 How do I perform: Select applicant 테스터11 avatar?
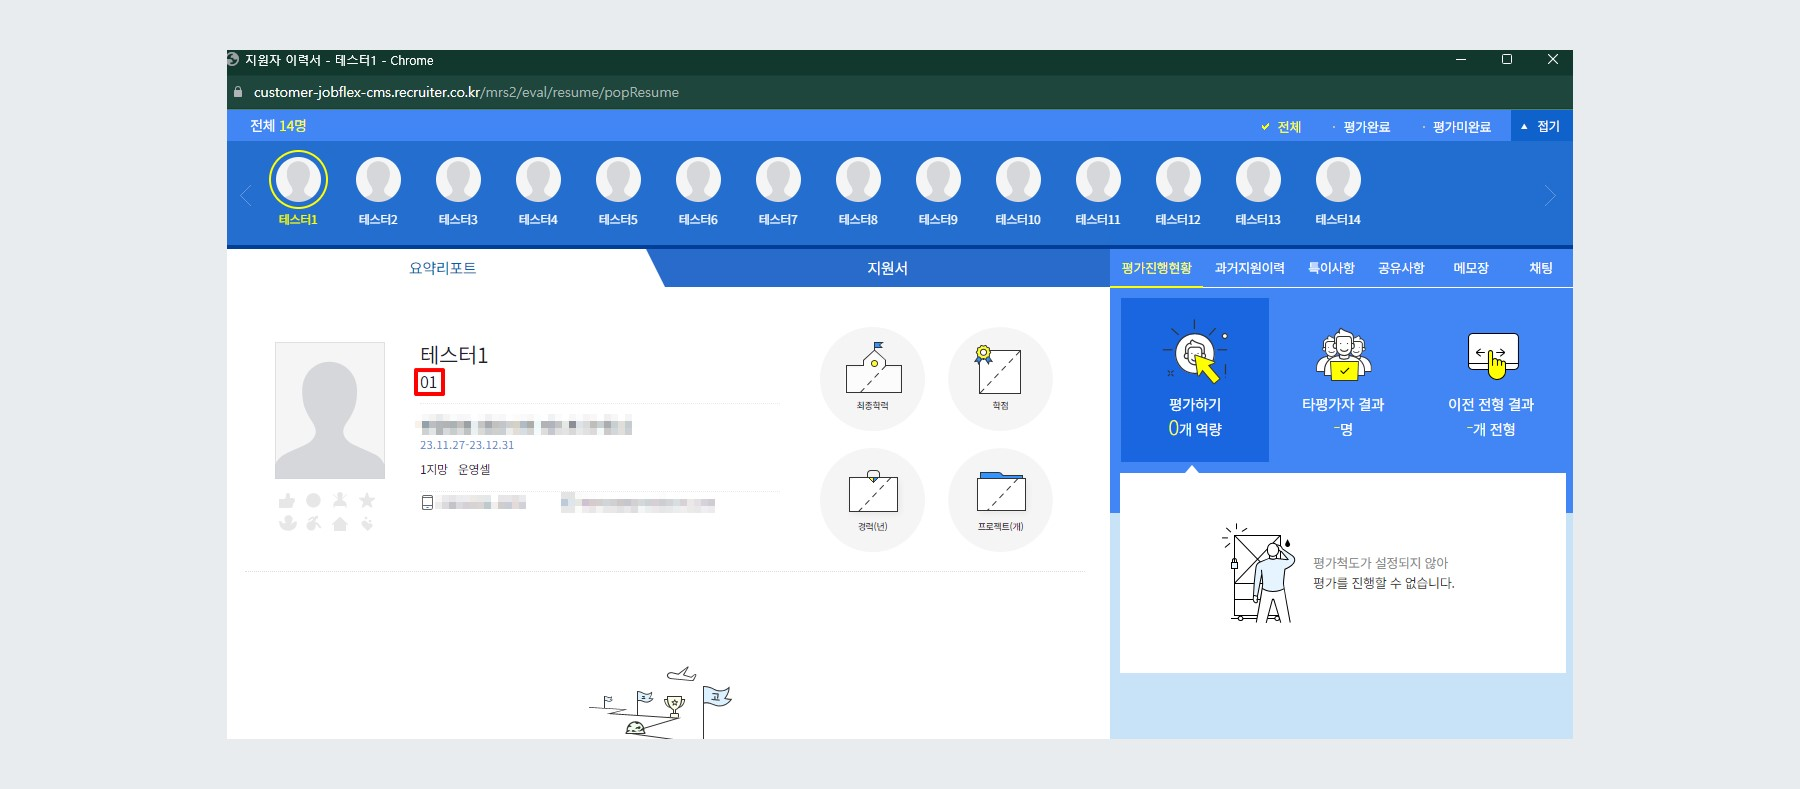[x=1098, y=180]
